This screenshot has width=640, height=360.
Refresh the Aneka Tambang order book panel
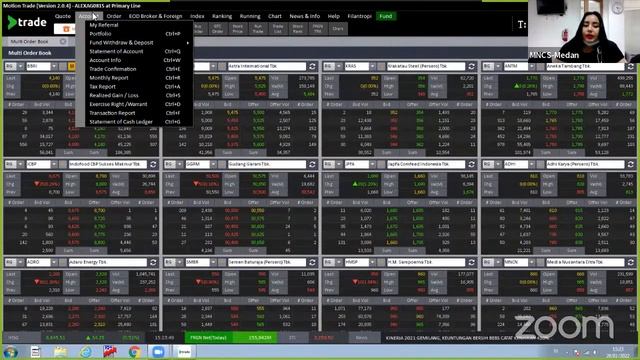tap(631, 66)
